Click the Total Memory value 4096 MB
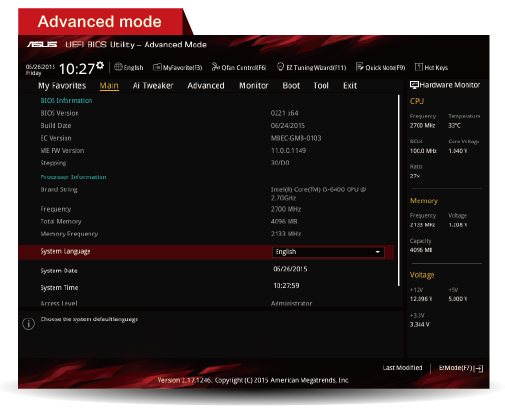 pos(284,221)
